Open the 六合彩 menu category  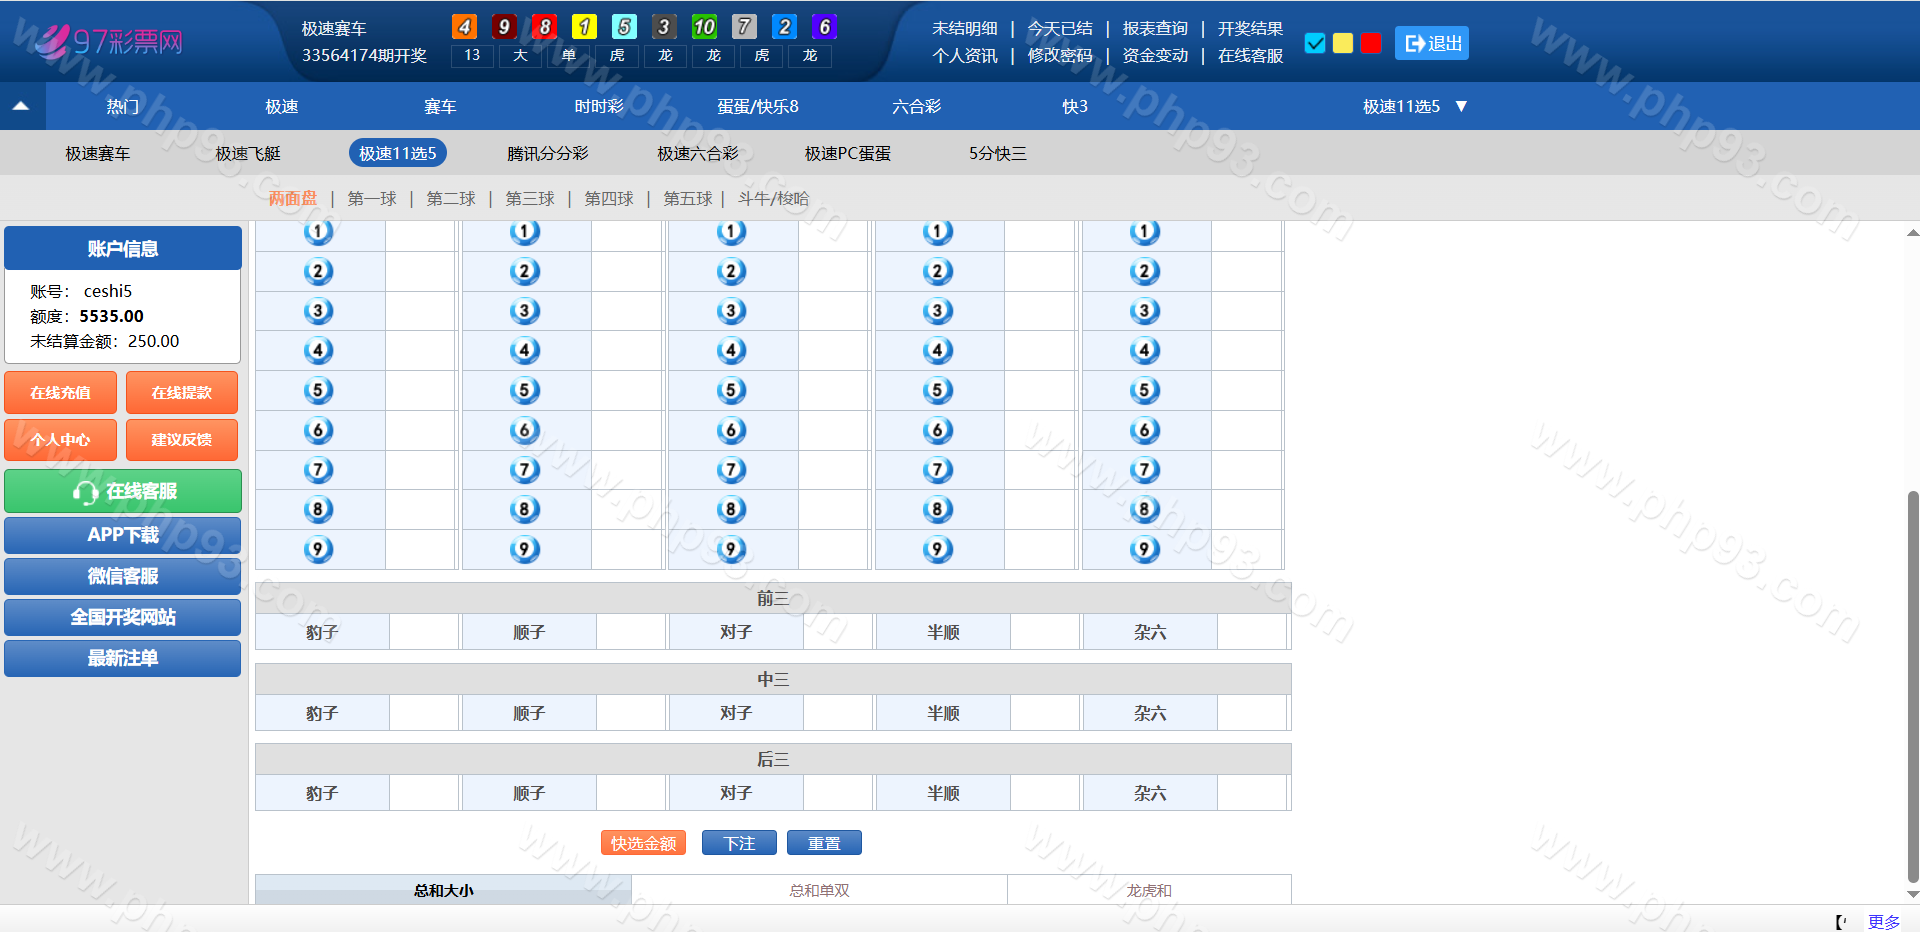916,106
